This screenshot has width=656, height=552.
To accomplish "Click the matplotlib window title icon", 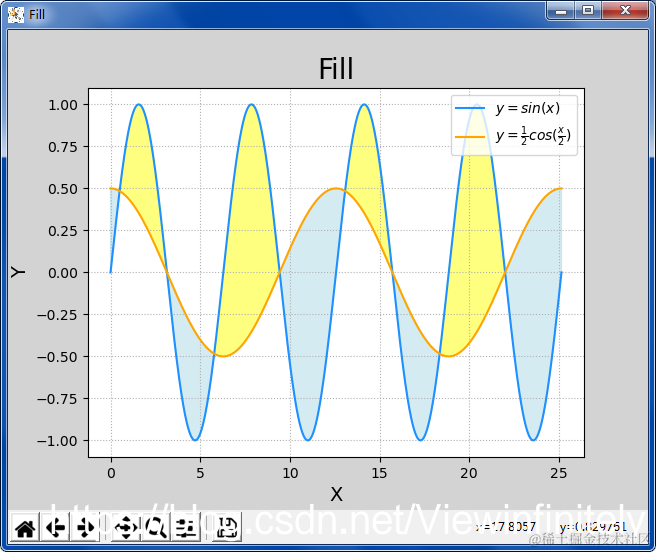I will point(16,15).
